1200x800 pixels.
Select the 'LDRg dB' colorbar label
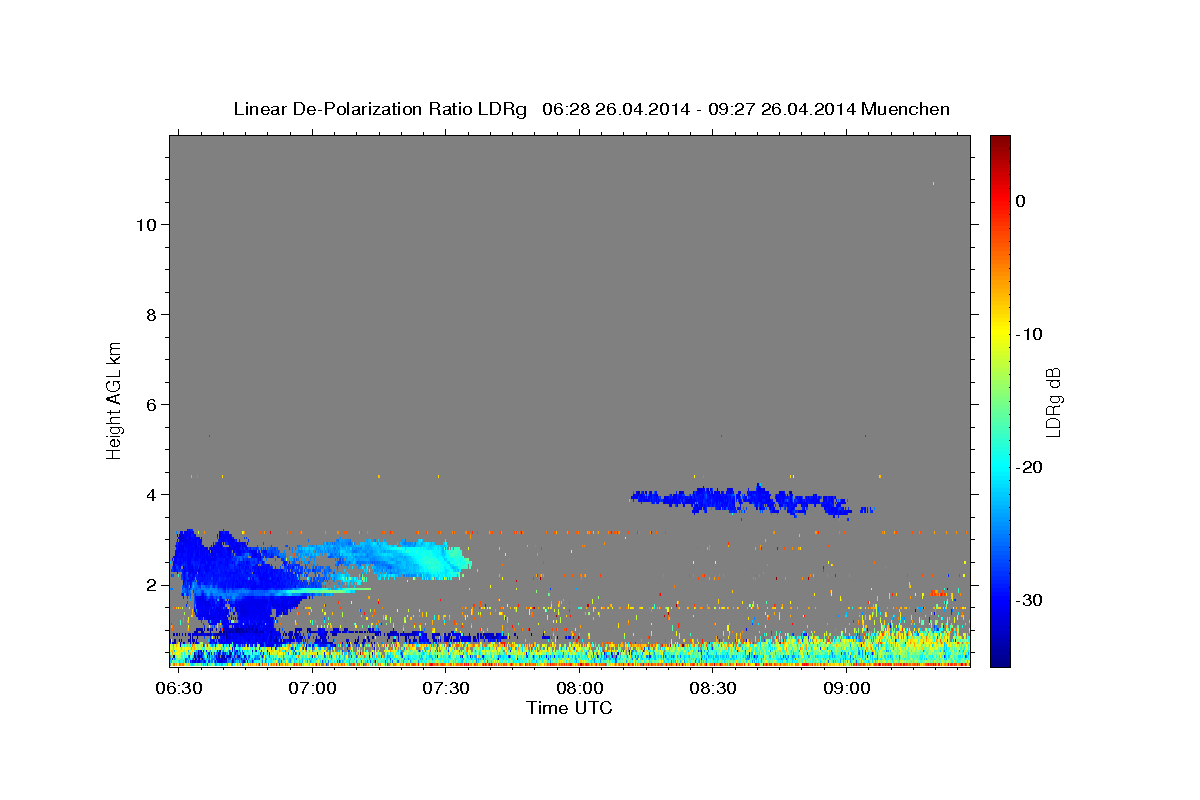tap(1053, 402)
